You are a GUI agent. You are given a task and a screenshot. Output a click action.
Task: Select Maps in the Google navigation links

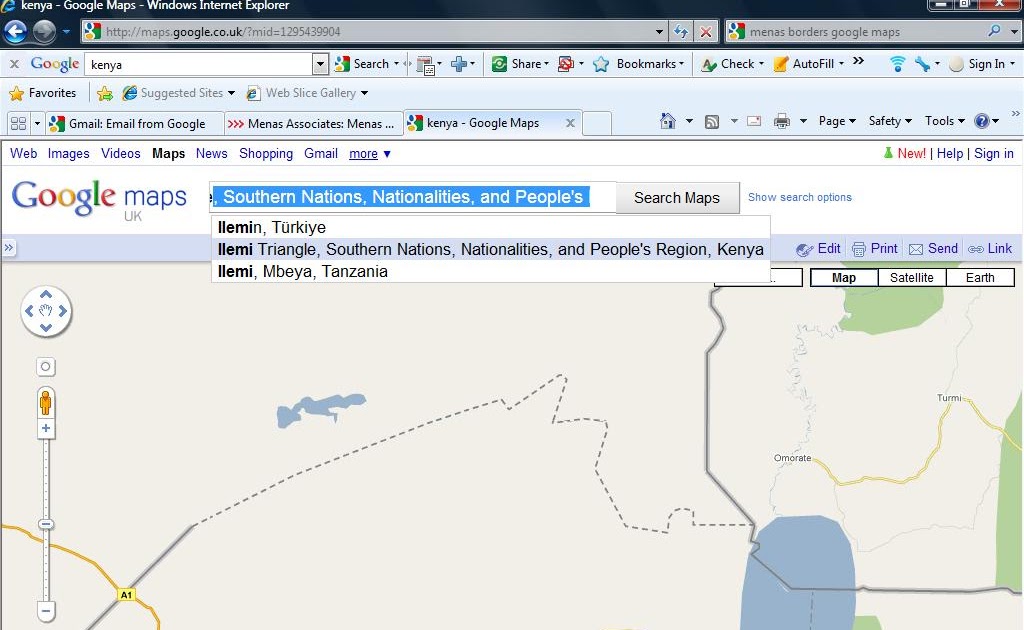[x=168, y=153]
